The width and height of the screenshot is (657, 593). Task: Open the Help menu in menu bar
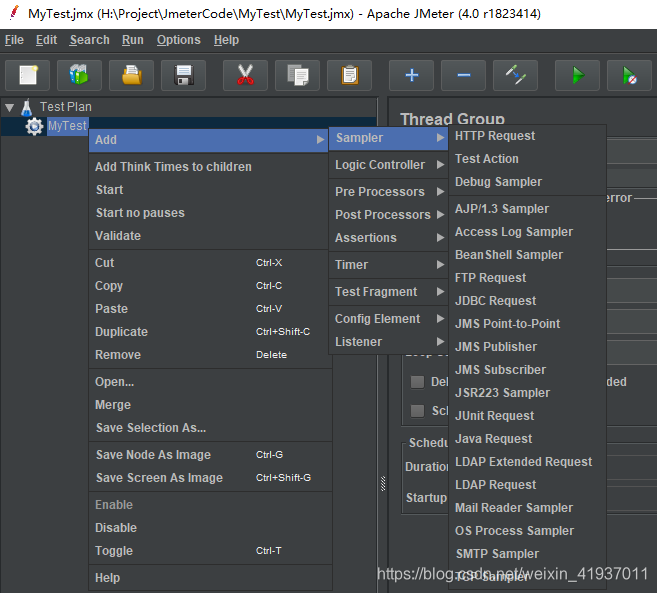click(226, 40)
